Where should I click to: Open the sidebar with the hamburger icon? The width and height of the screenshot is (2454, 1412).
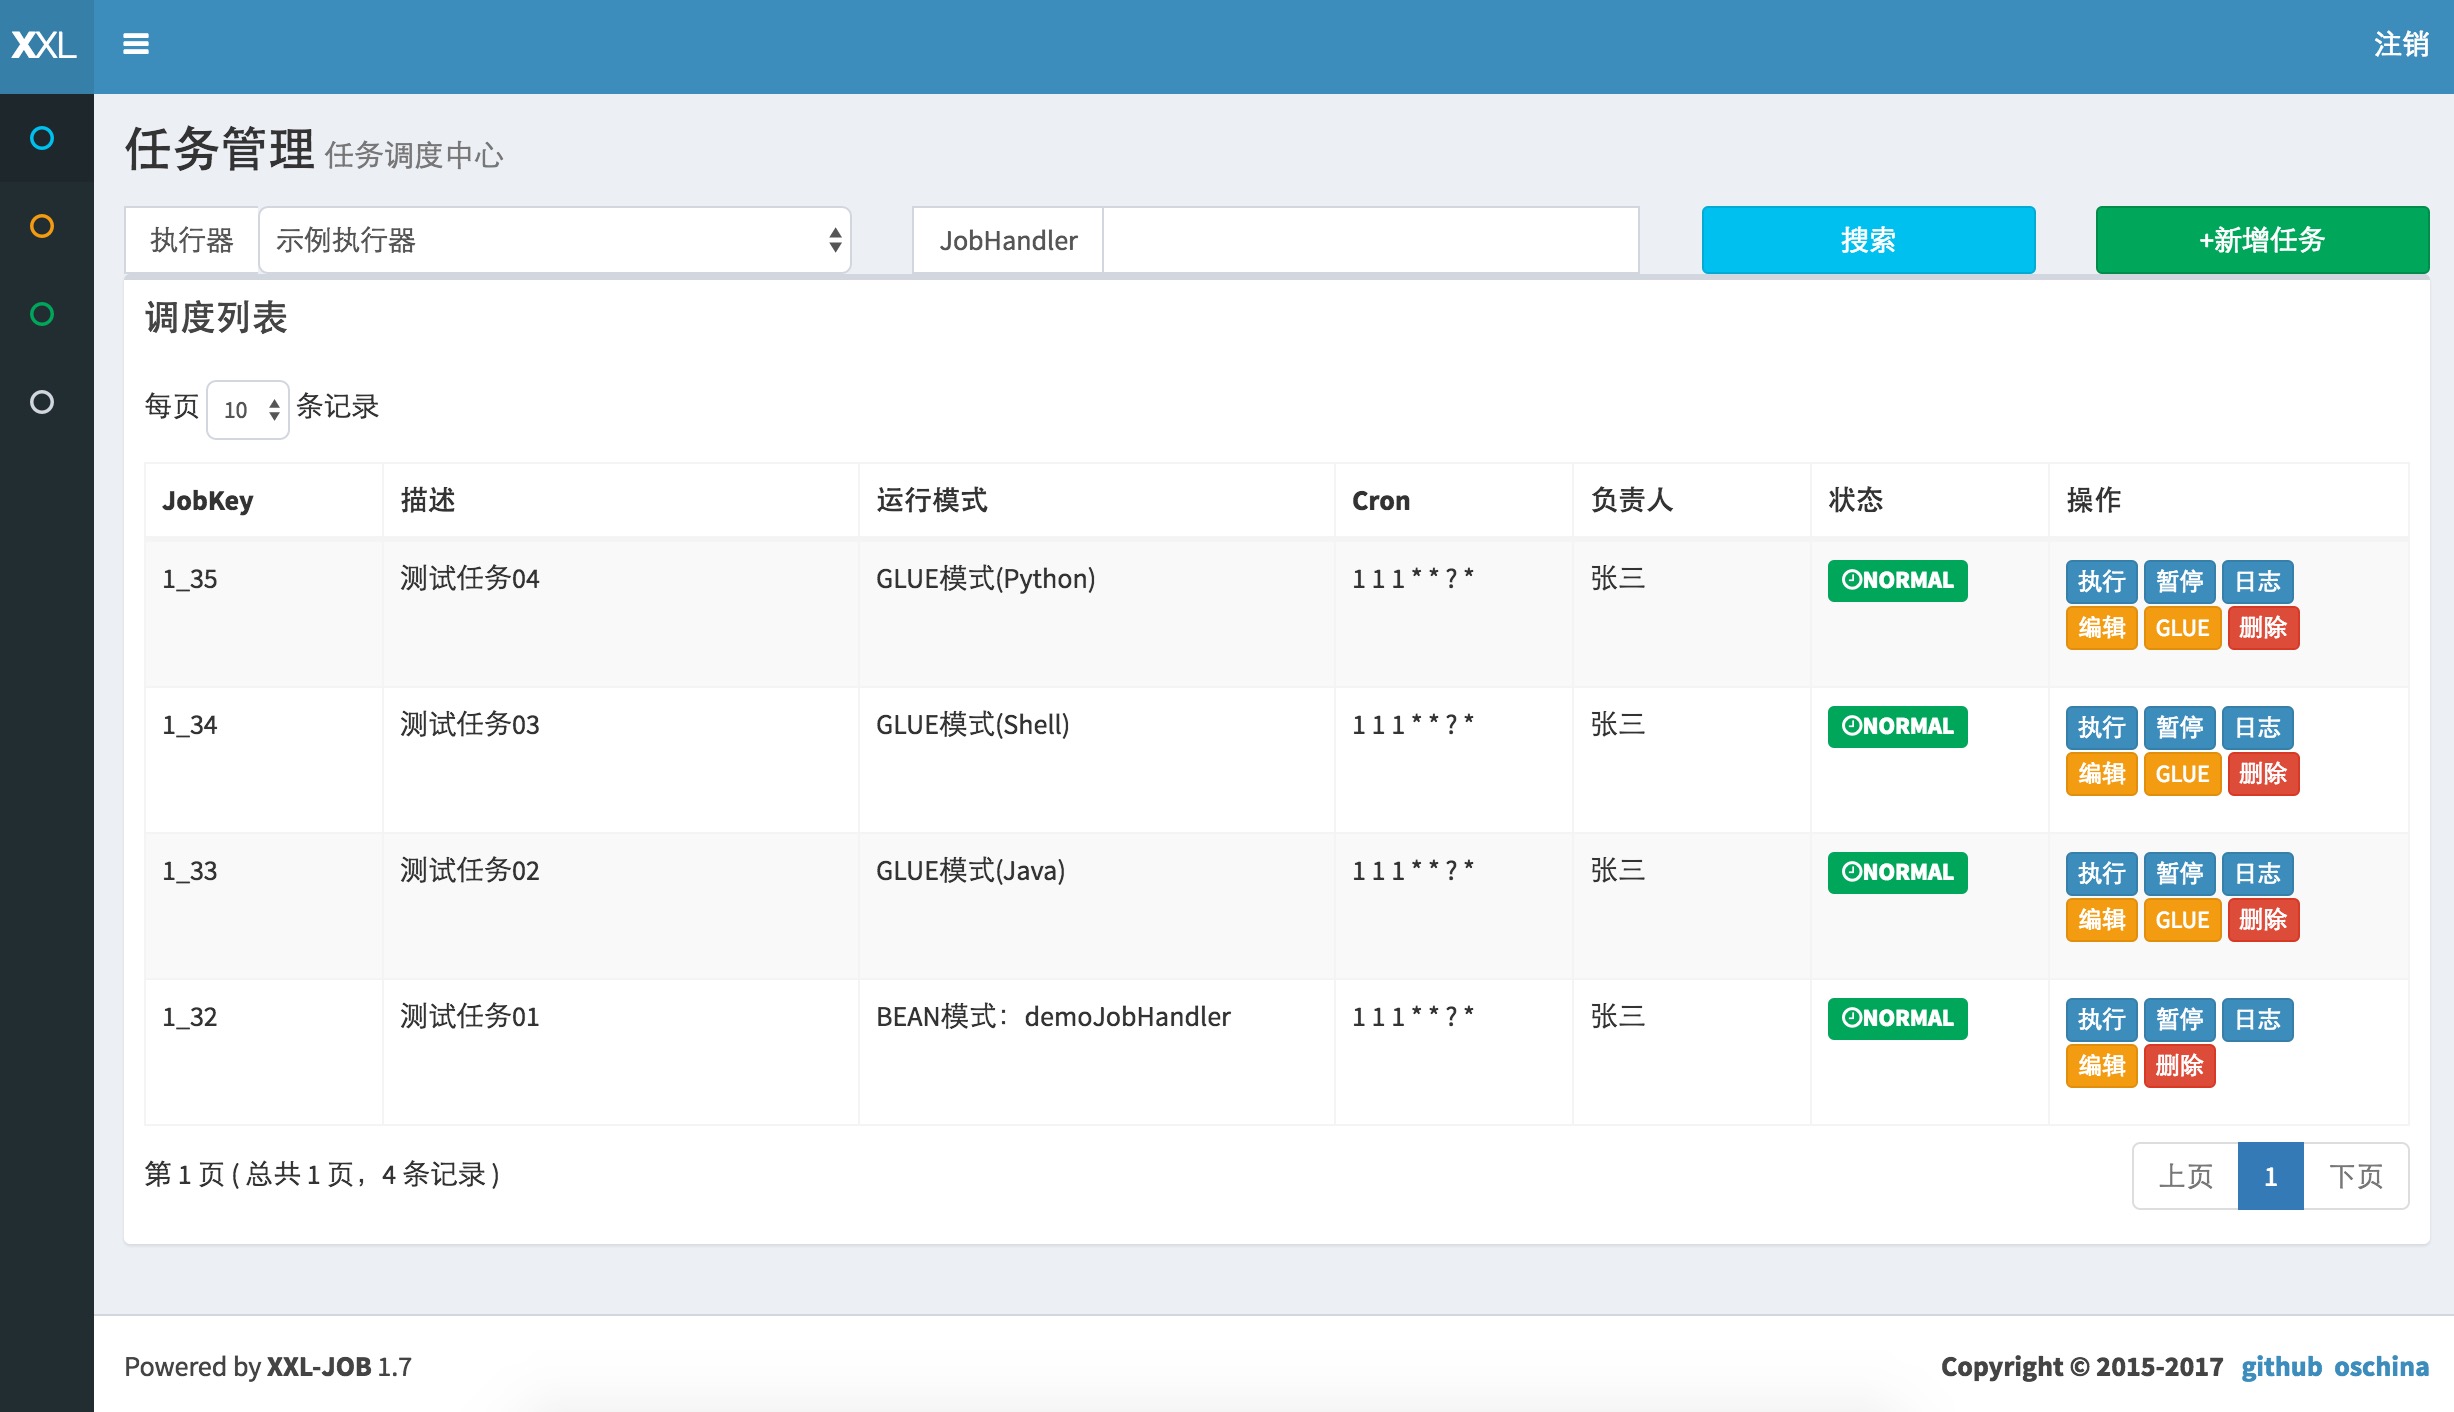click(x=136, y=44)
